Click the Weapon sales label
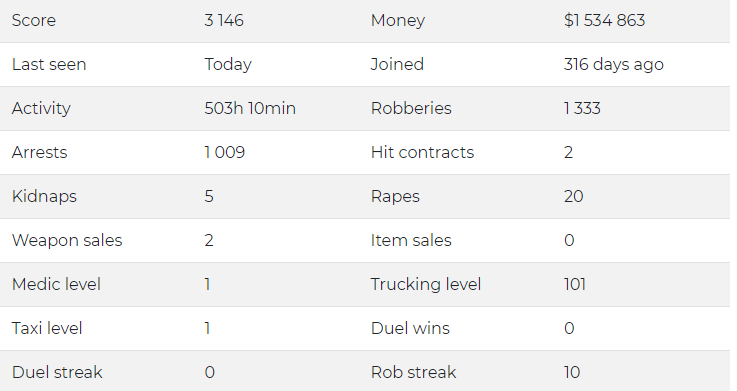Image resolution: width=737 pixels, height=391 pixels. [67, 241]
